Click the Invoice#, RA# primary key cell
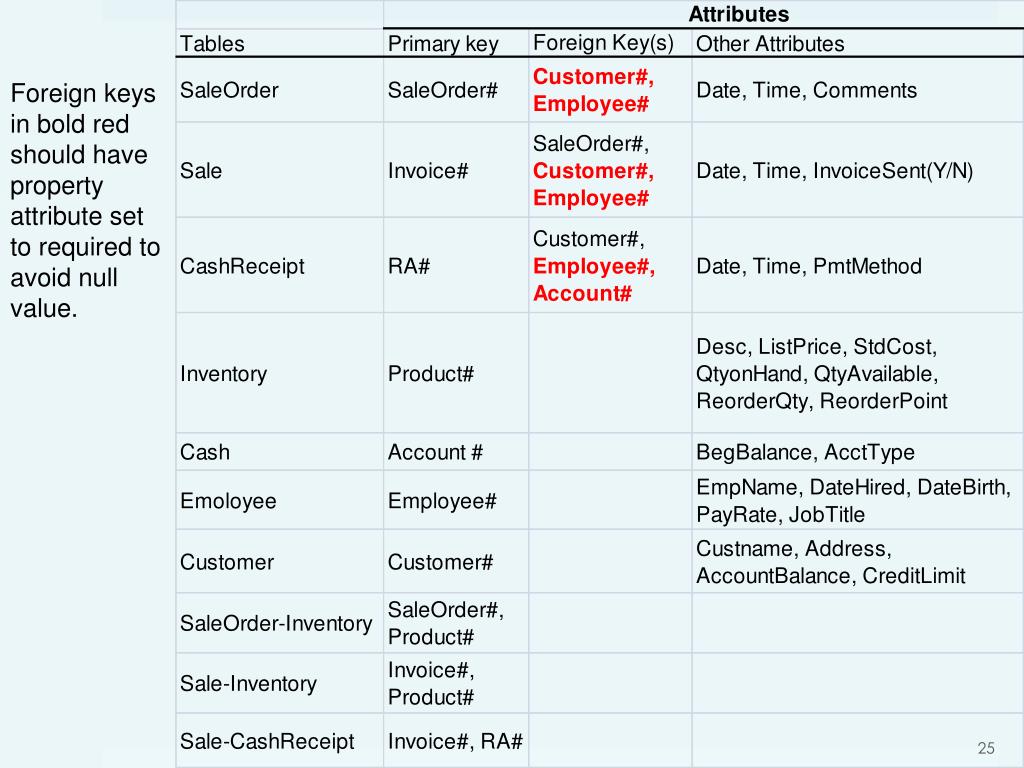The height and width of the screenshot is (768, 1024). click(455, 742)
